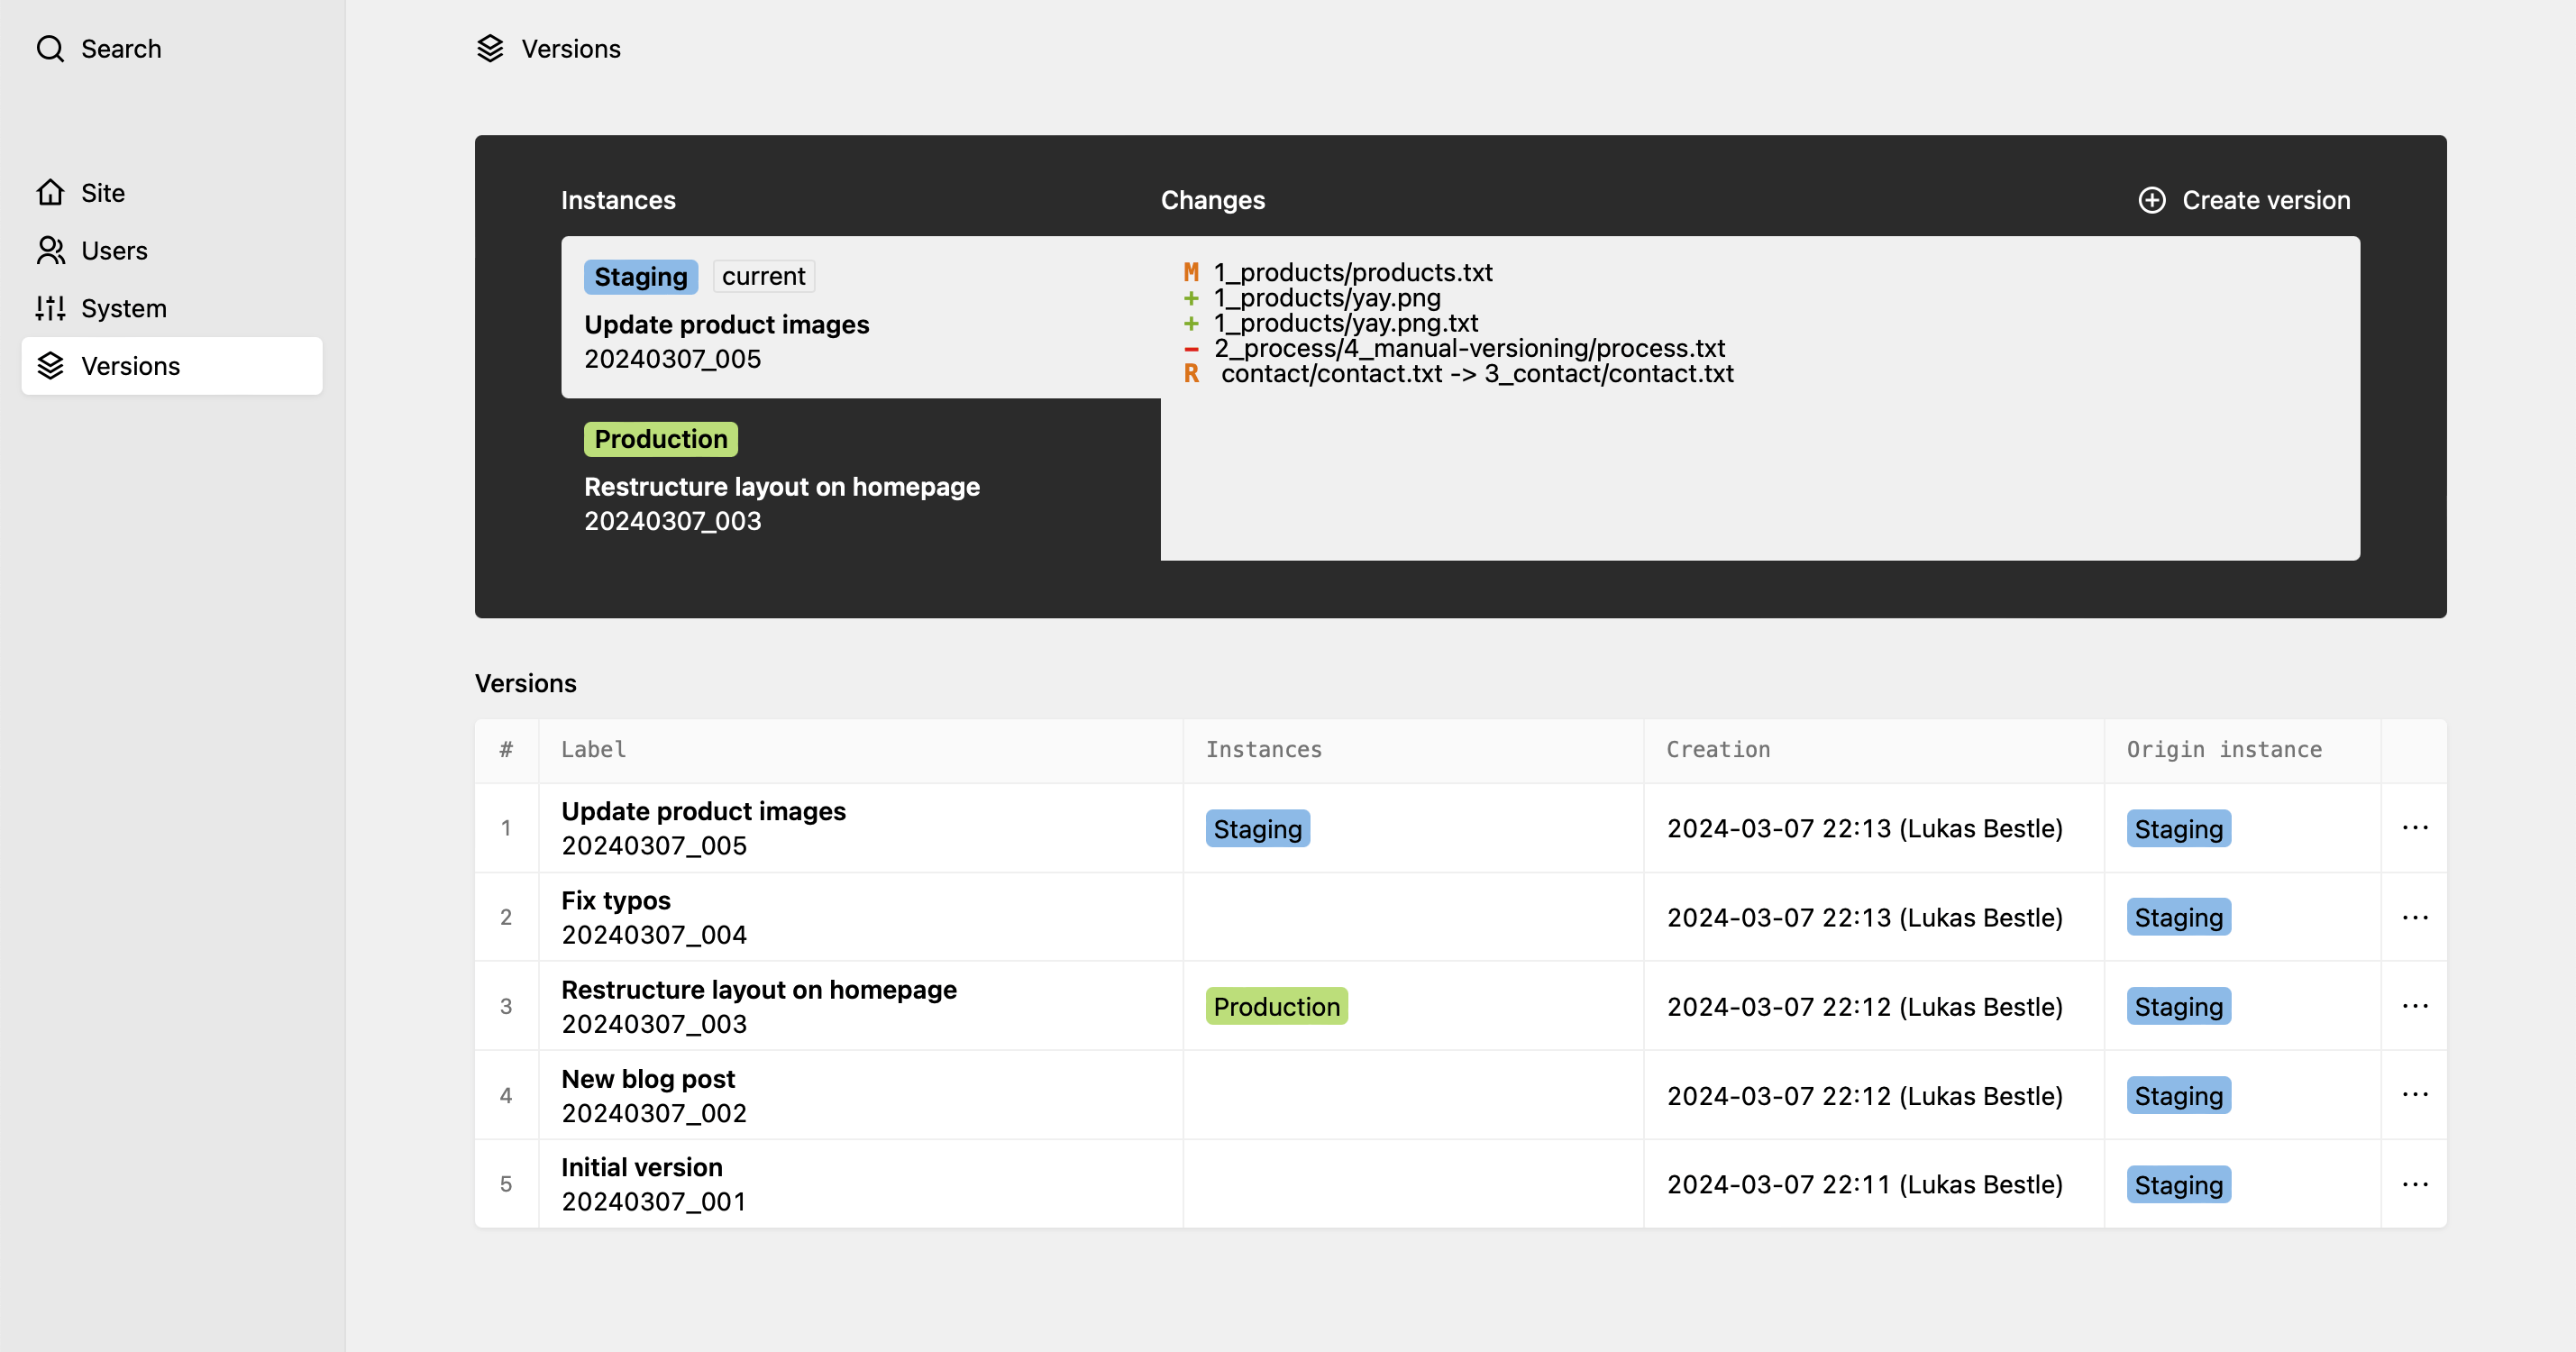The image size is (2576, 1352).
Task: Open the Users menu item
Action: point(114,250)
